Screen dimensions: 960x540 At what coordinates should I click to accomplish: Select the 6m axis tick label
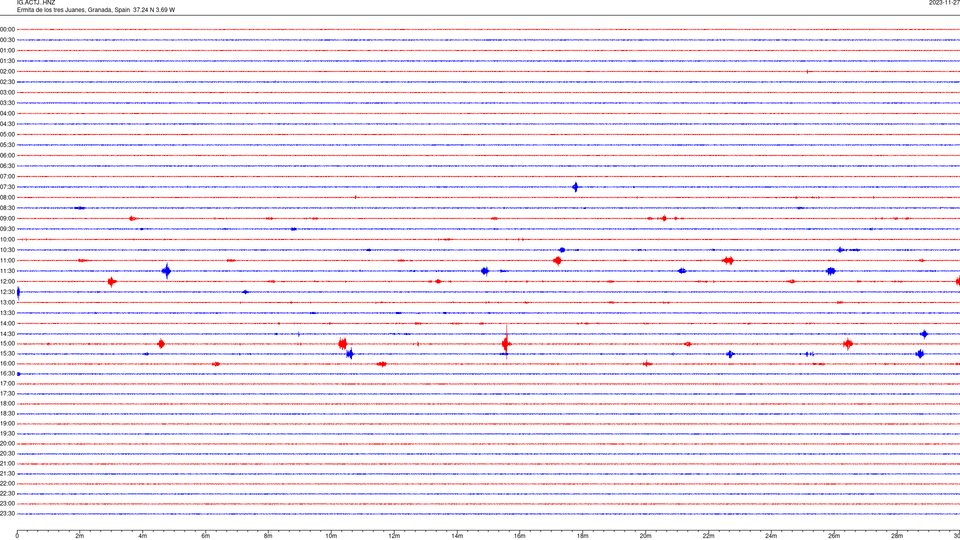(x=206, y=536)
